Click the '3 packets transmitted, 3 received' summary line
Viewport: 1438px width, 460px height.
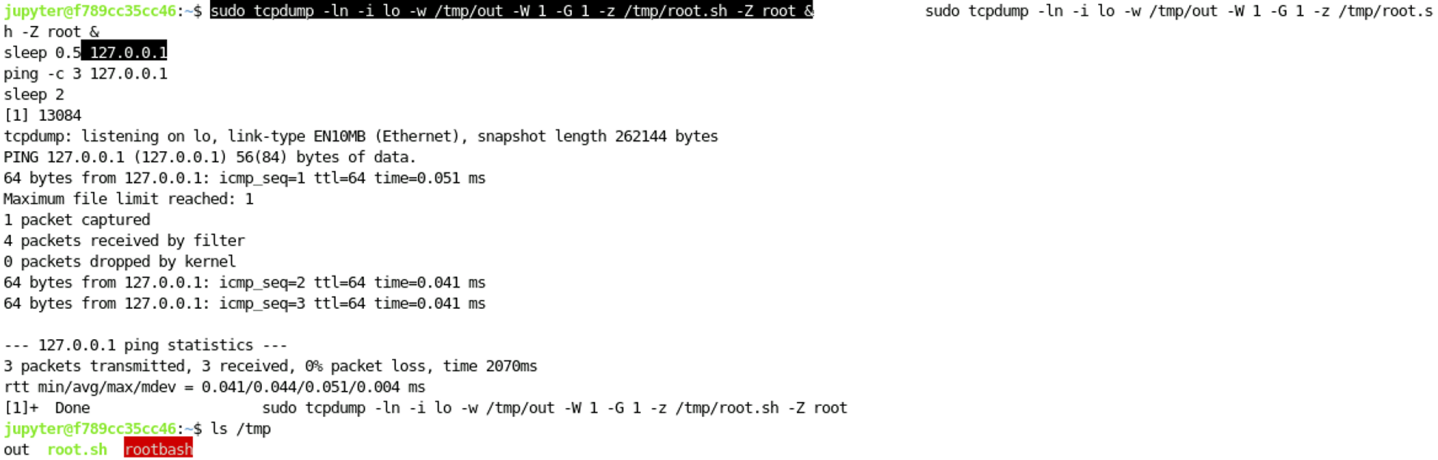270,366
